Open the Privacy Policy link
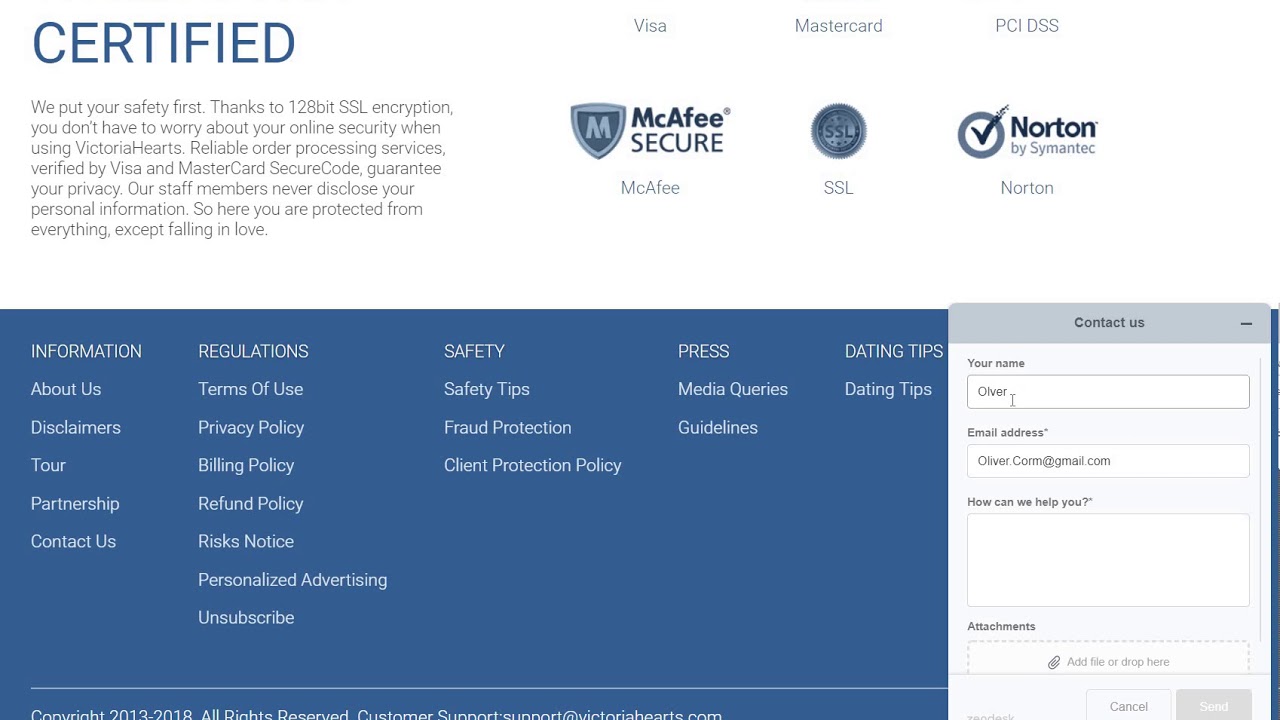The height and width of the screenshot is (720, 1280). (251, 427)
